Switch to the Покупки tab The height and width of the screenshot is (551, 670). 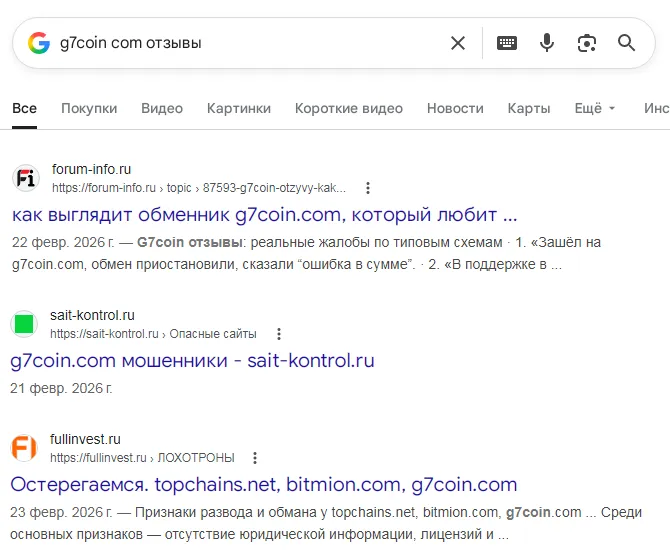point(89,108)
